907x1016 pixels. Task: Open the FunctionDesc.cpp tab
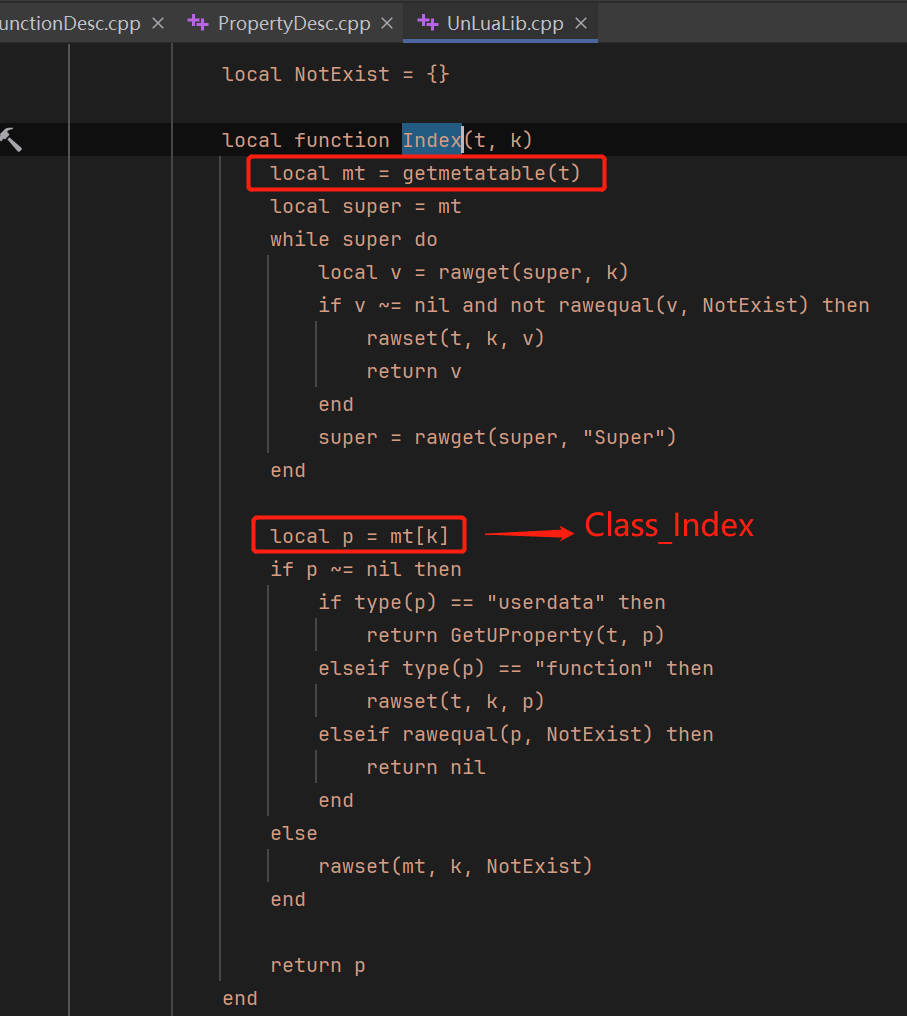(x=70, y=22)
